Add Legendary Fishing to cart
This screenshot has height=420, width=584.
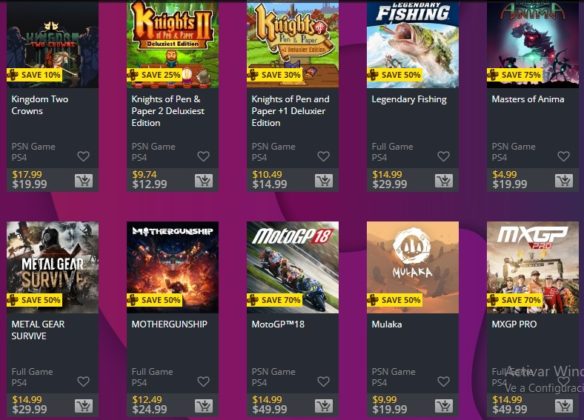(x=444, y=181)
